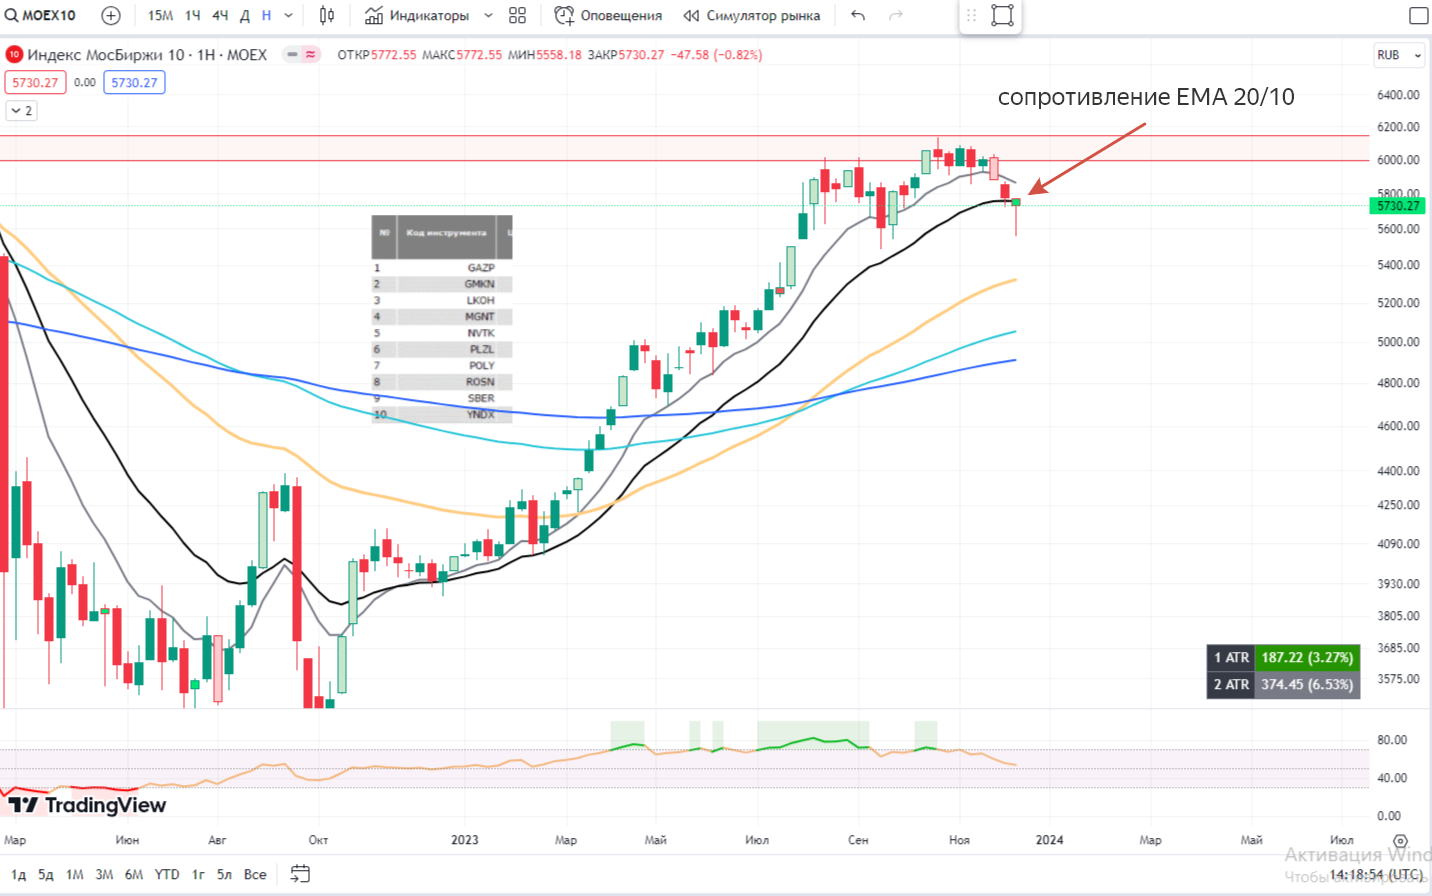
Task: Click the ОТКР value 5772.55 in legend
Action: [x=393, y=55]
